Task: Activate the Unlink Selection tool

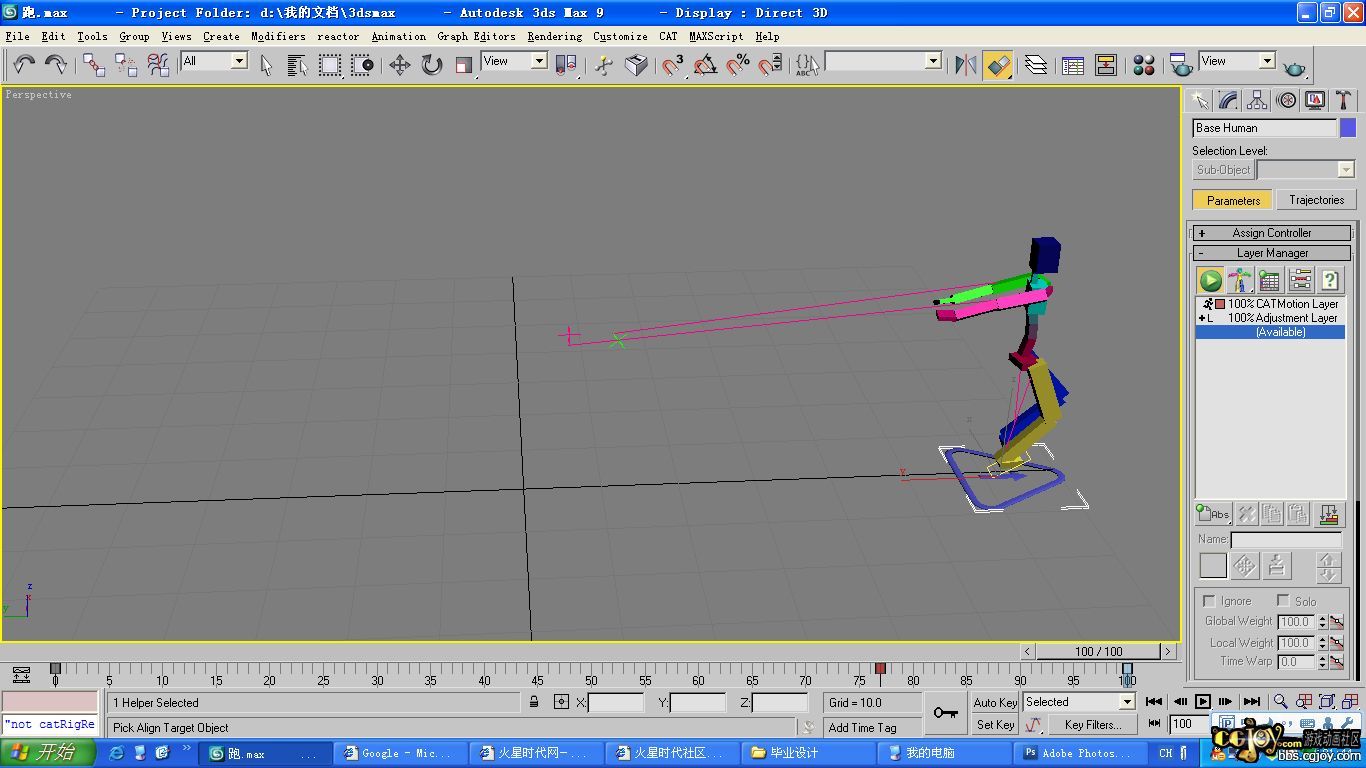Action: point(126,65)
